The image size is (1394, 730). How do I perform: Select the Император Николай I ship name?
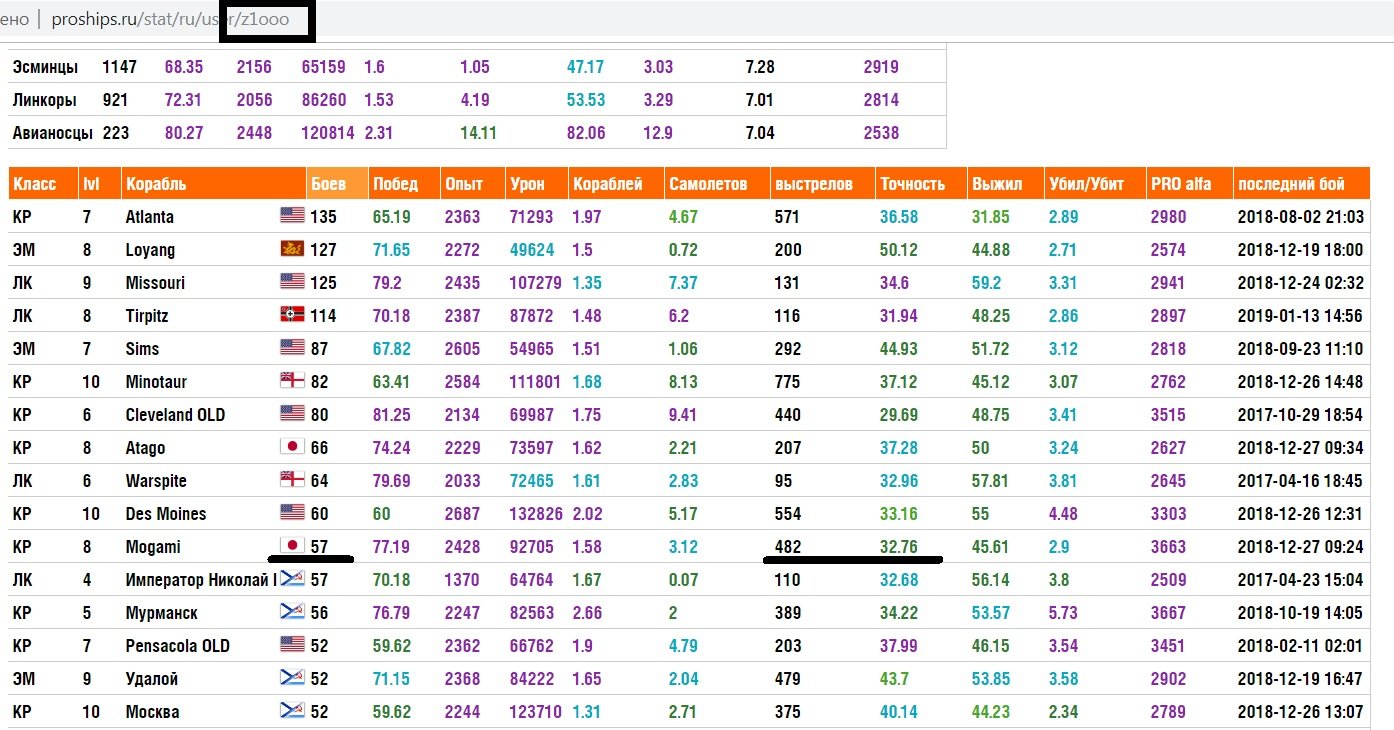[201, 580]
